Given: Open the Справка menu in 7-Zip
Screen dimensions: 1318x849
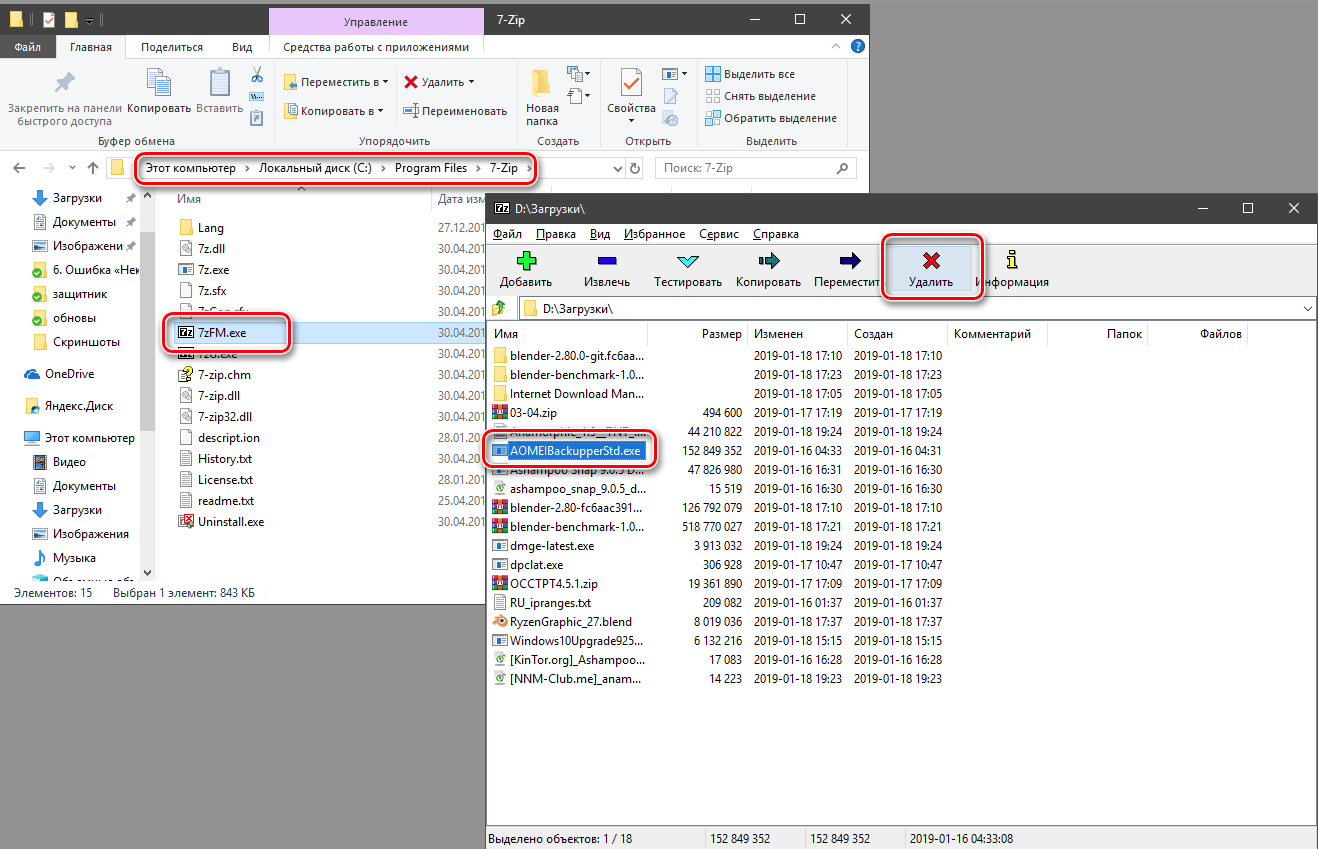Looking at the screenshot, I should tap(775, 234).
